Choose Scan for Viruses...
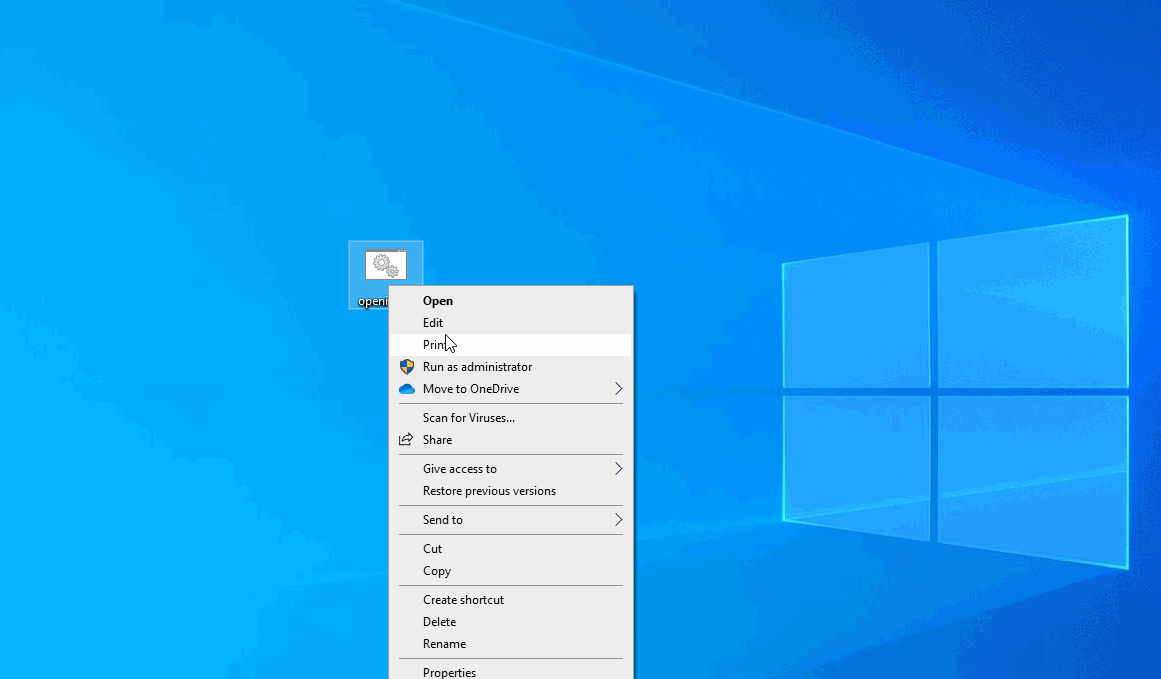 pyautogui.click(x=511, y=418)
